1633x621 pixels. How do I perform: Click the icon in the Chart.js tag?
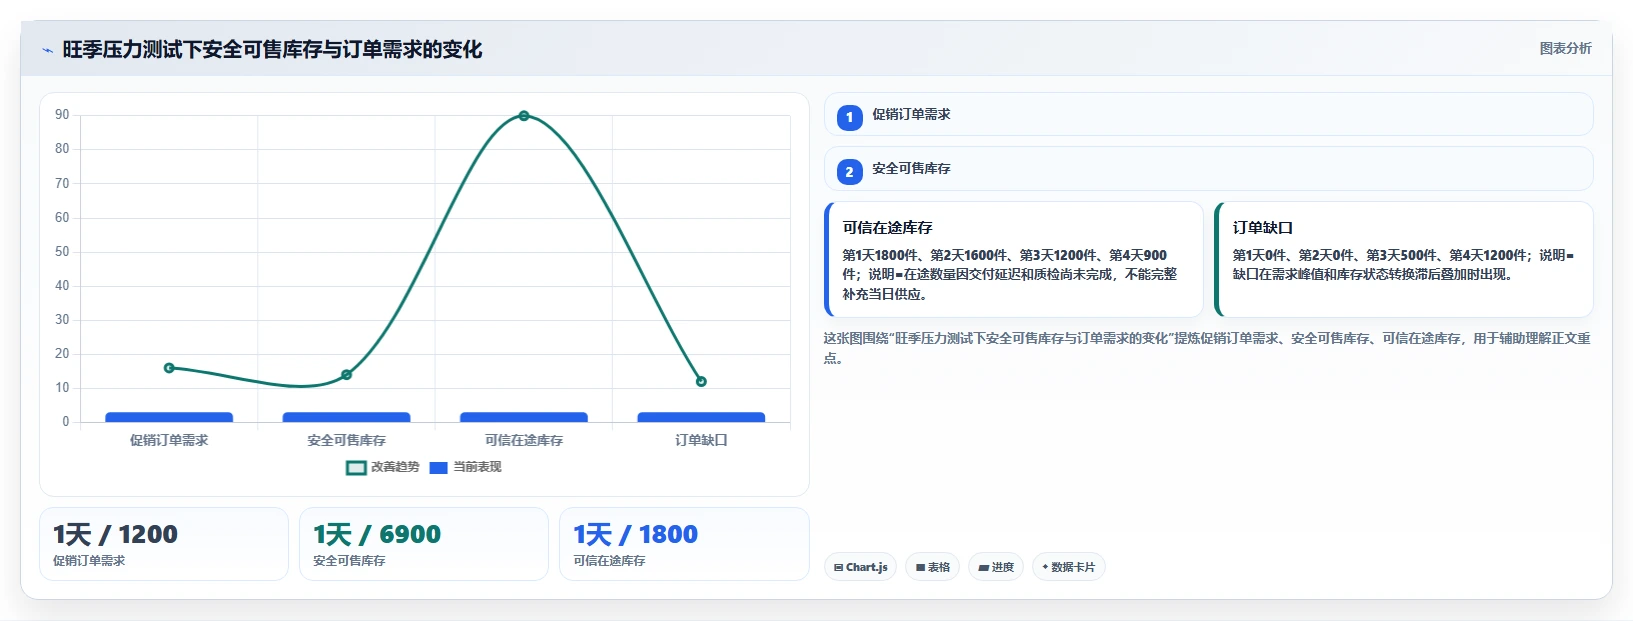pos(838,568)
